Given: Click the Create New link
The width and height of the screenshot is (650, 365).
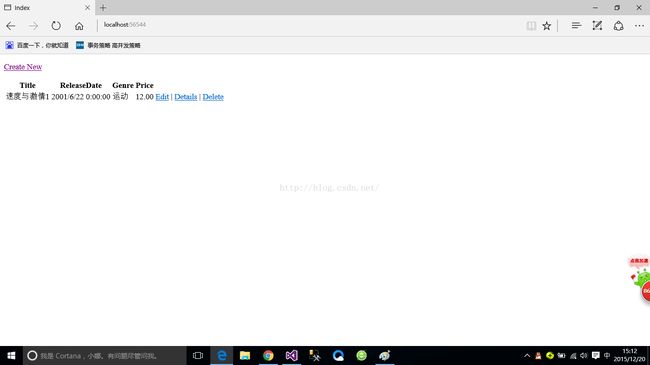Looking at the screenshot, I should point(23,67).
